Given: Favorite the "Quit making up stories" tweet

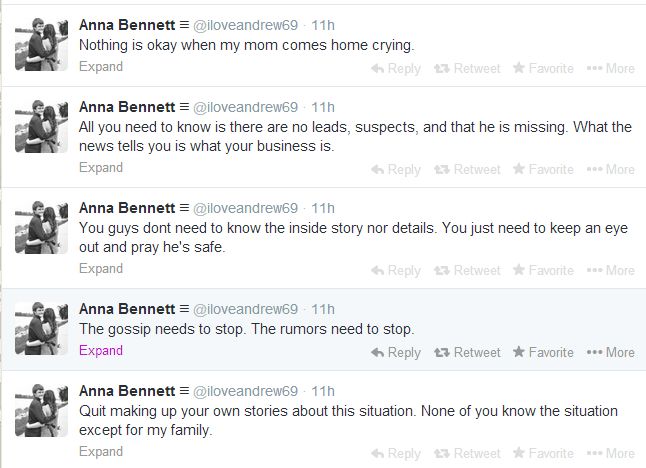Looking at the screenshot, I should click(x=543, y=454).
